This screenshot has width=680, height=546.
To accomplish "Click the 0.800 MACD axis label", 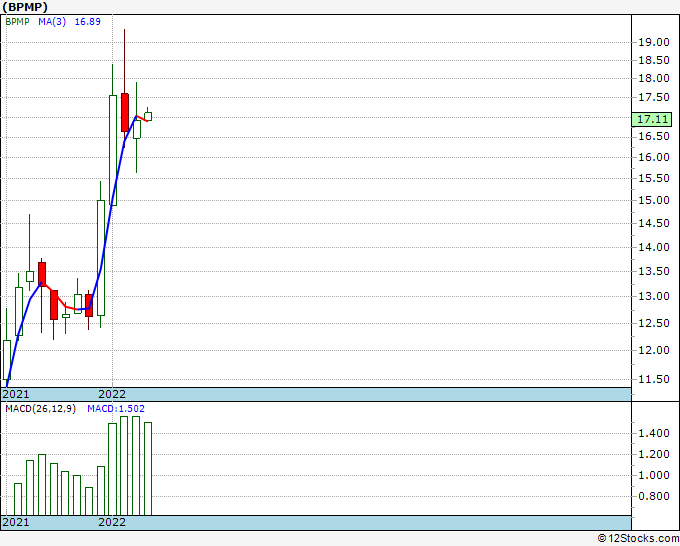I will (x=654, y=496).
